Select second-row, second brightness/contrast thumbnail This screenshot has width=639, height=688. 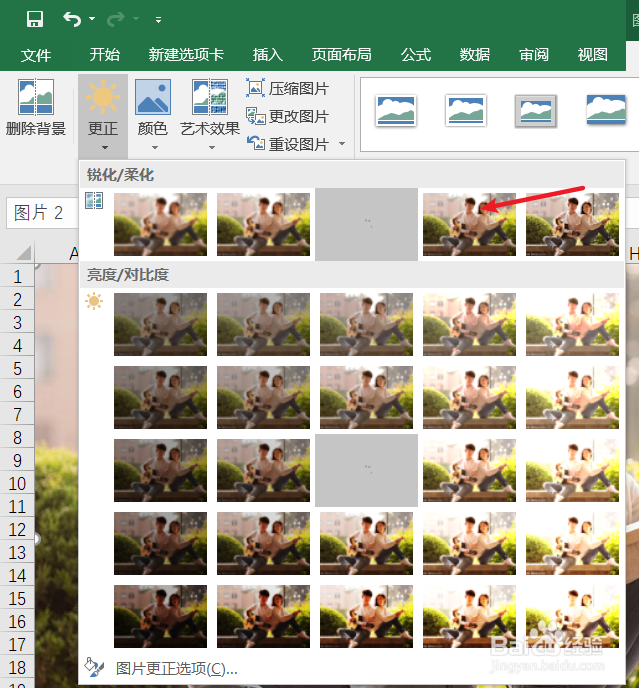coord(263,397)
